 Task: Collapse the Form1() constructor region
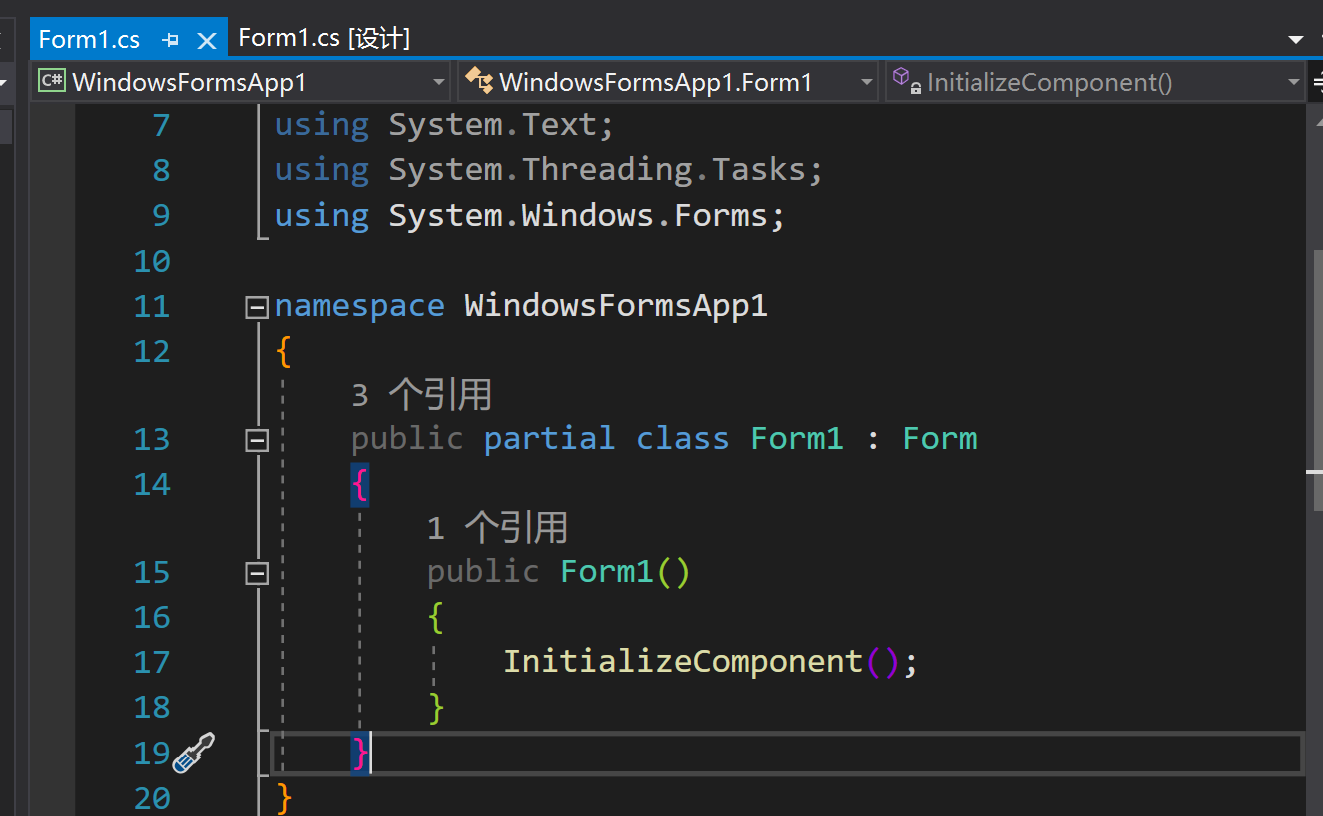click(x=257, y=573)
